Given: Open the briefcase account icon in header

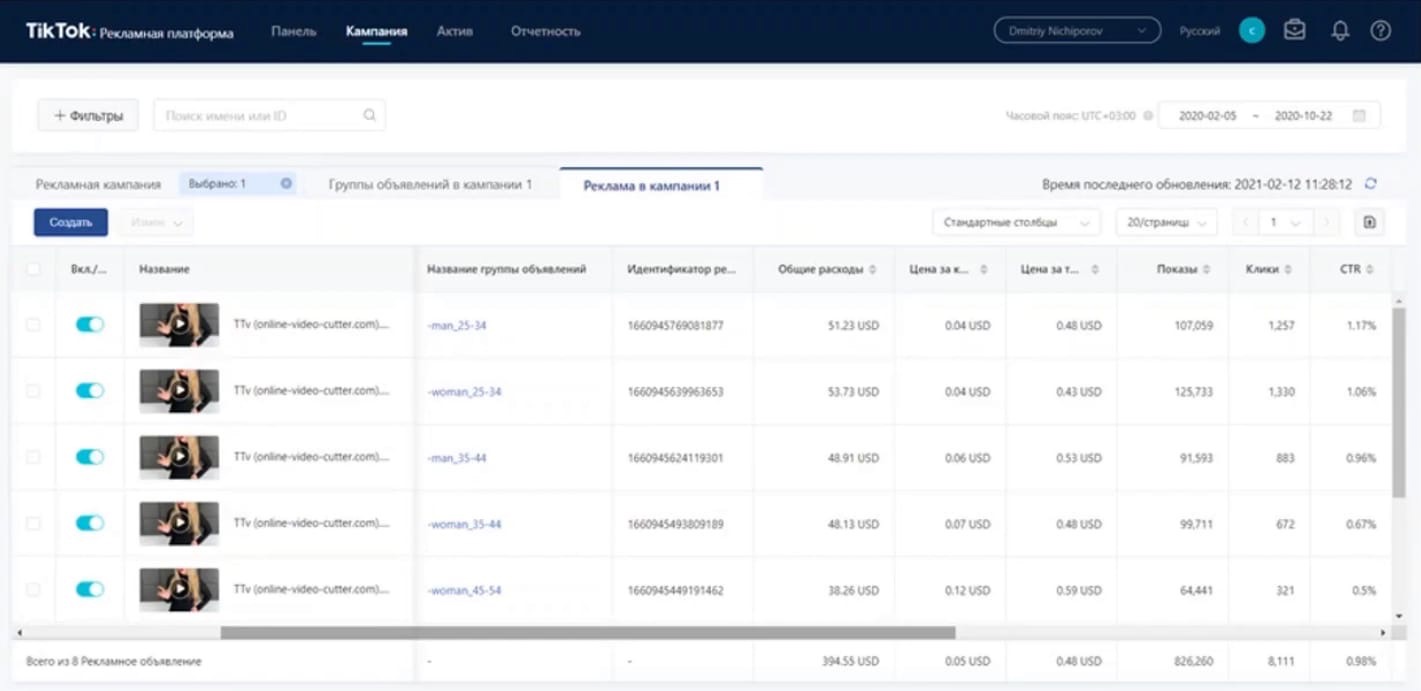Looking at the screenshot, I should pyautogui.click(x=1295, y=31).
